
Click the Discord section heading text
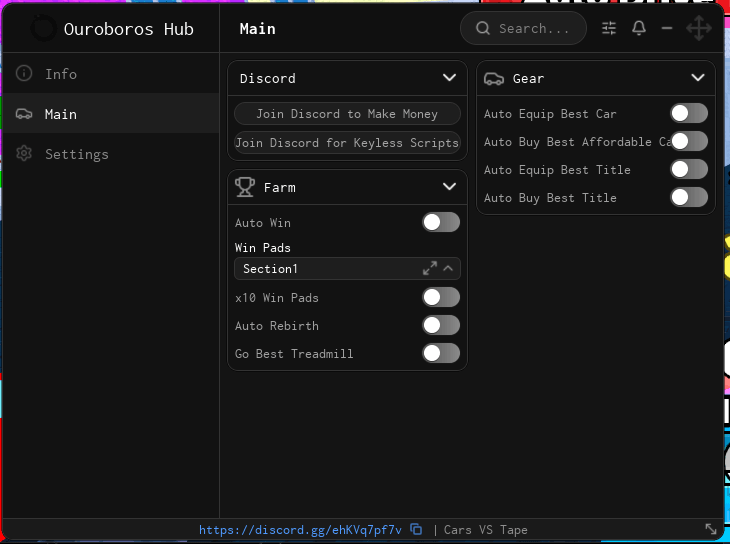(268, 78)
